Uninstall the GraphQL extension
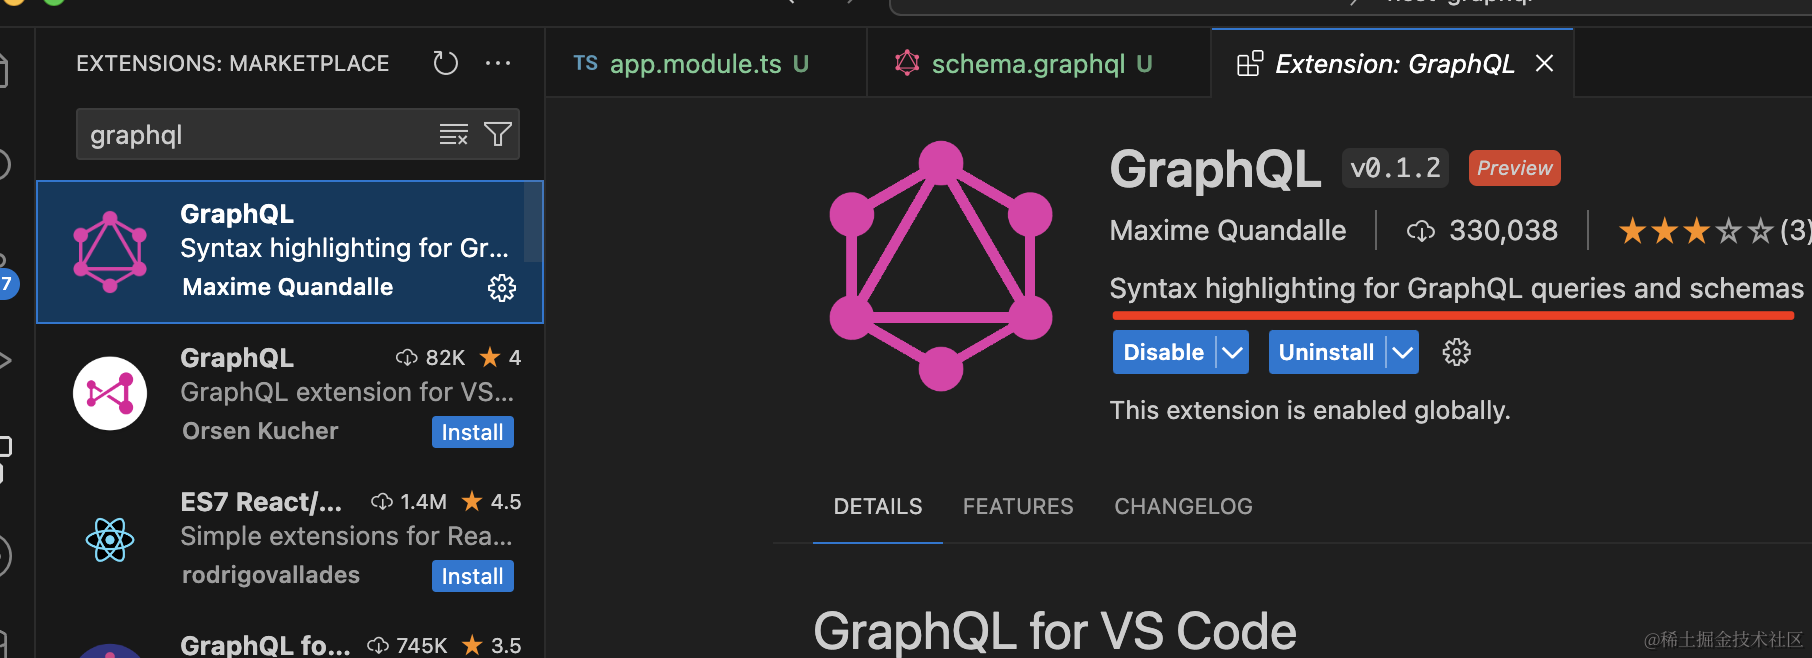 1326,352
